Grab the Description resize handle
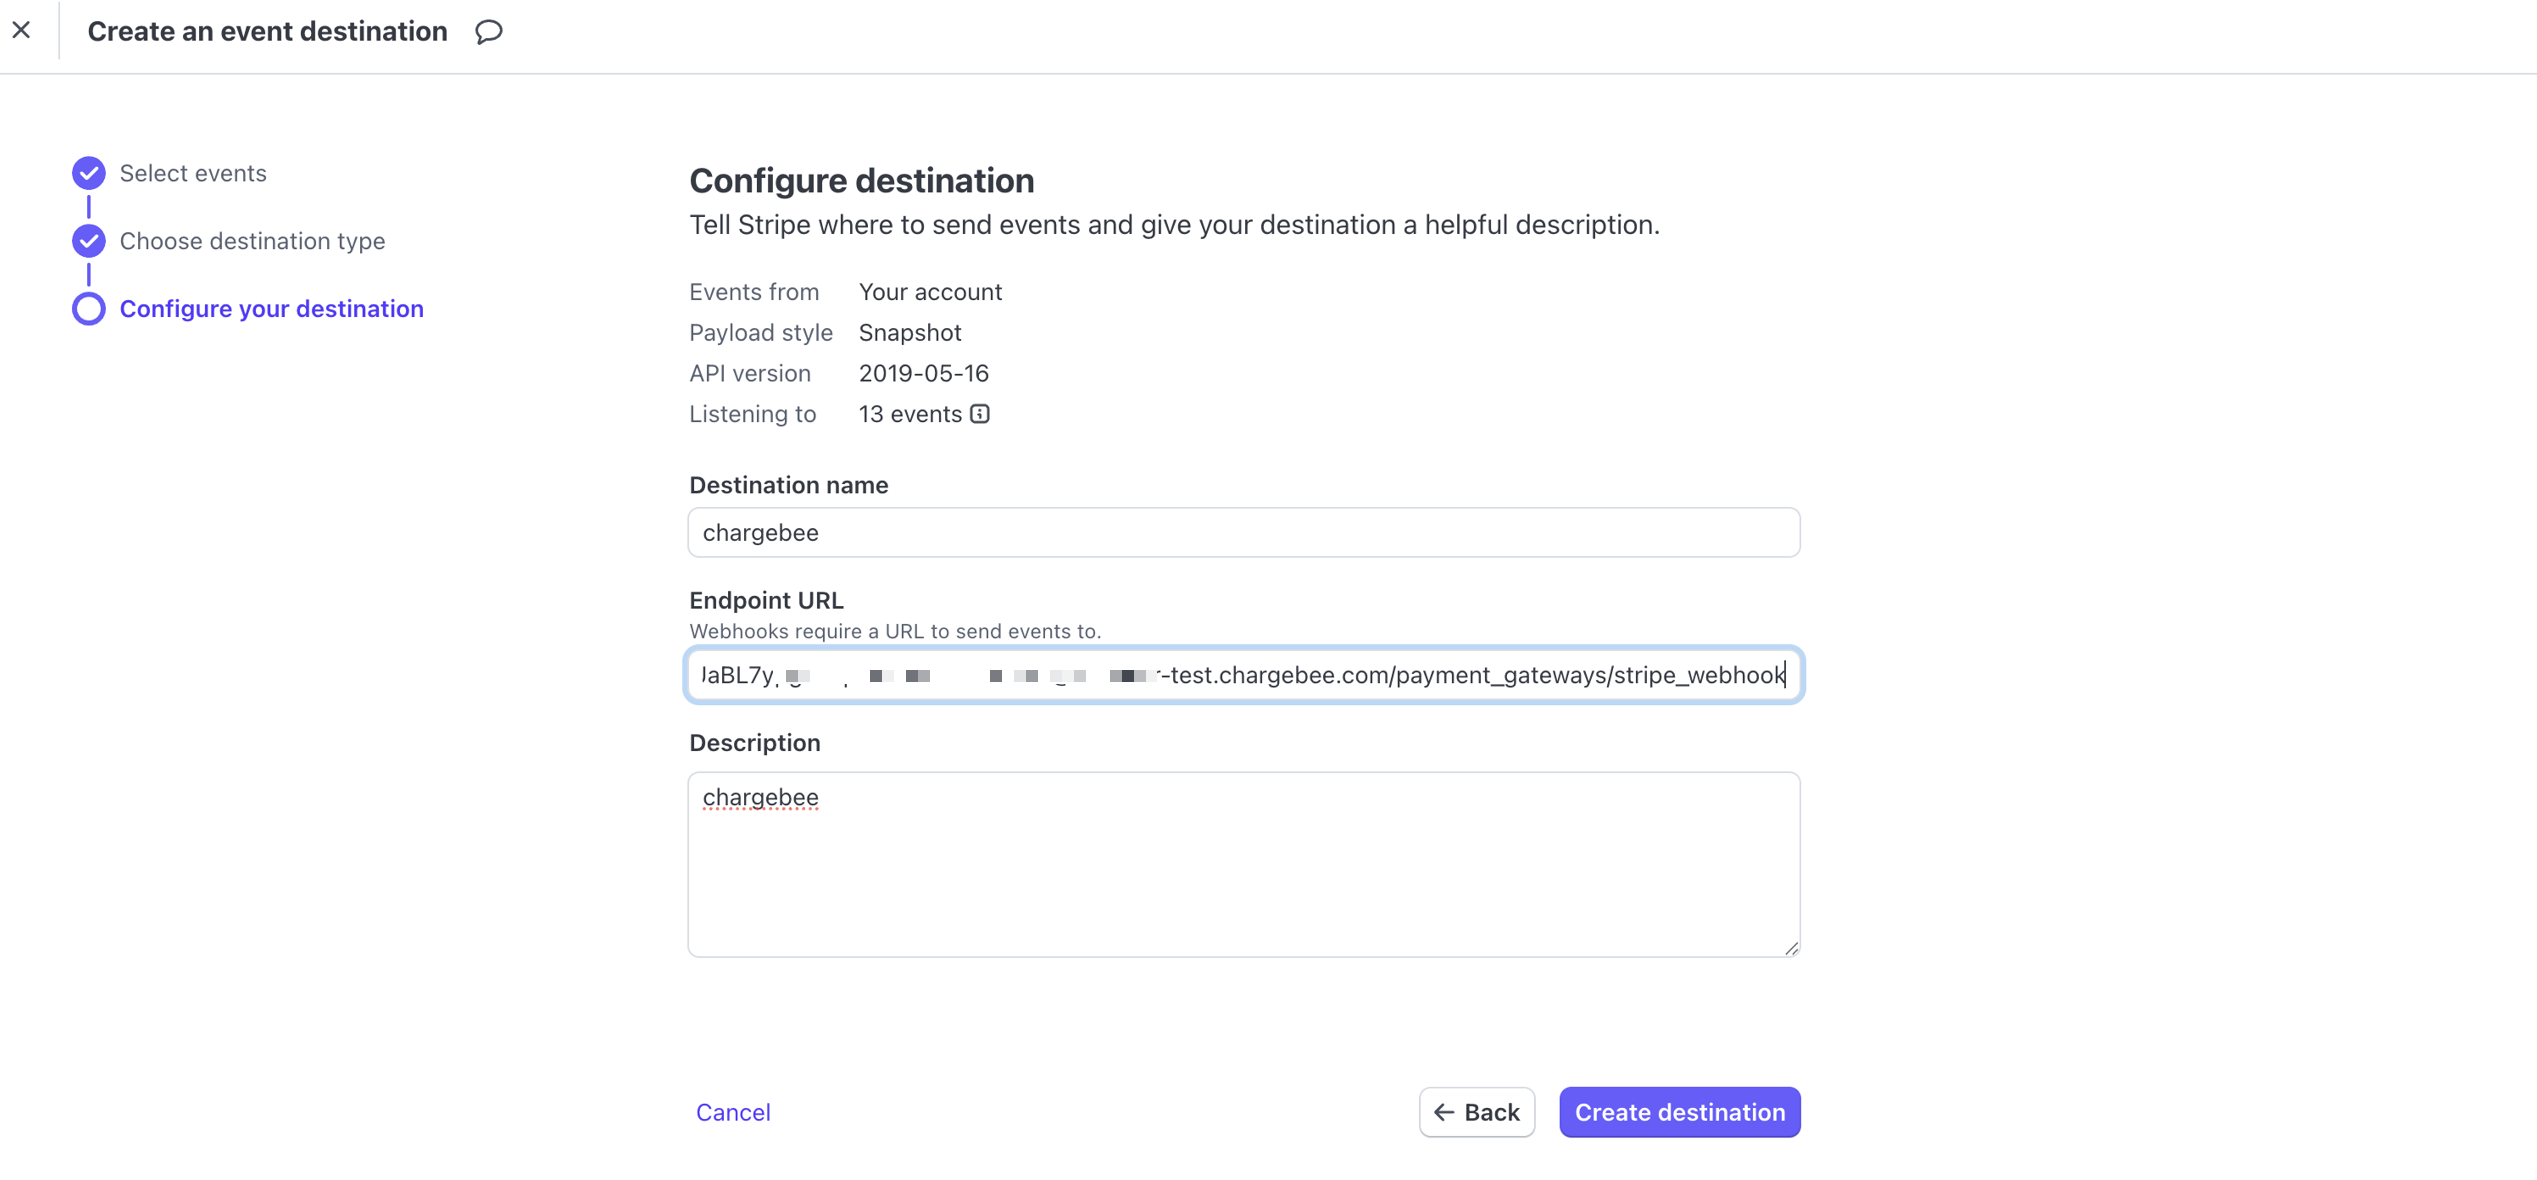 click(1791, 948)
